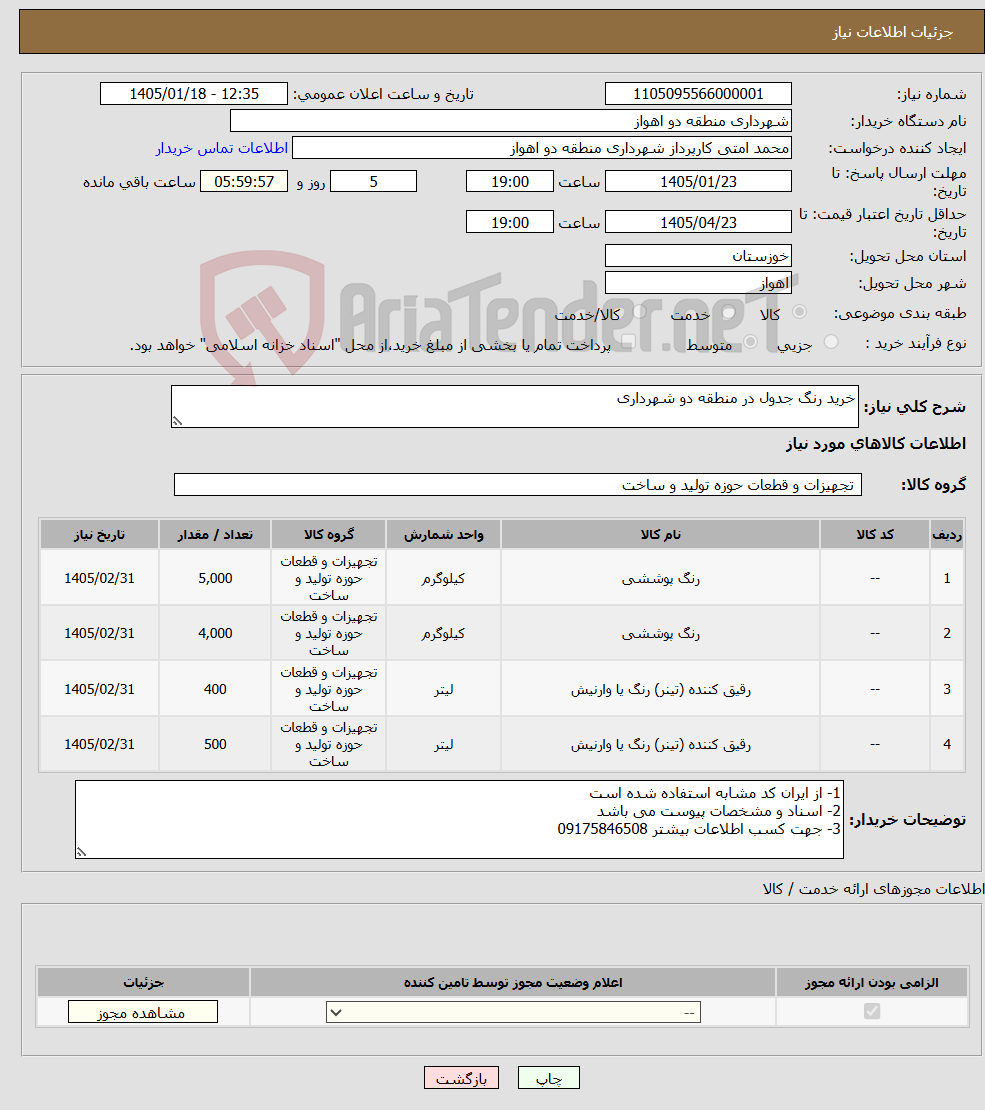Image resolution: width=985 pixels, height=1110 pixels.
Task: Click the جزئیات column header in license table
Action: coord(143,983)
